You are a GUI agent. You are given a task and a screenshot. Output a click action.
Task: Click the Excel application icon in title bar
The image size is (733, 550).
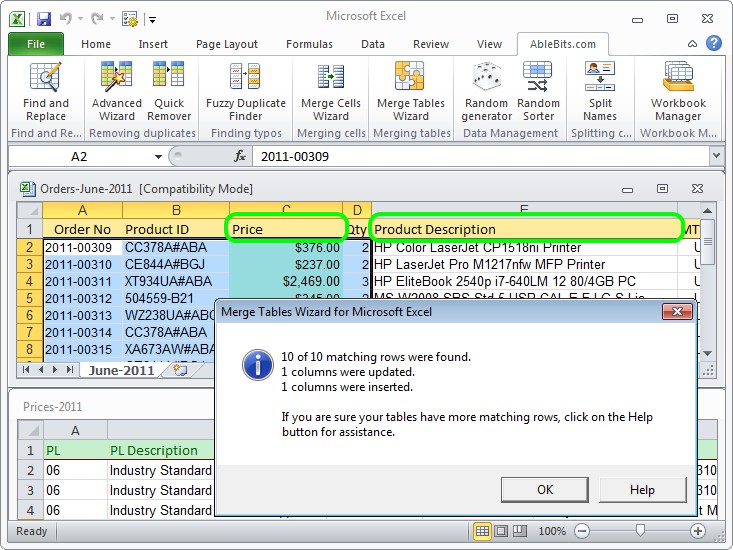point(17,19)
